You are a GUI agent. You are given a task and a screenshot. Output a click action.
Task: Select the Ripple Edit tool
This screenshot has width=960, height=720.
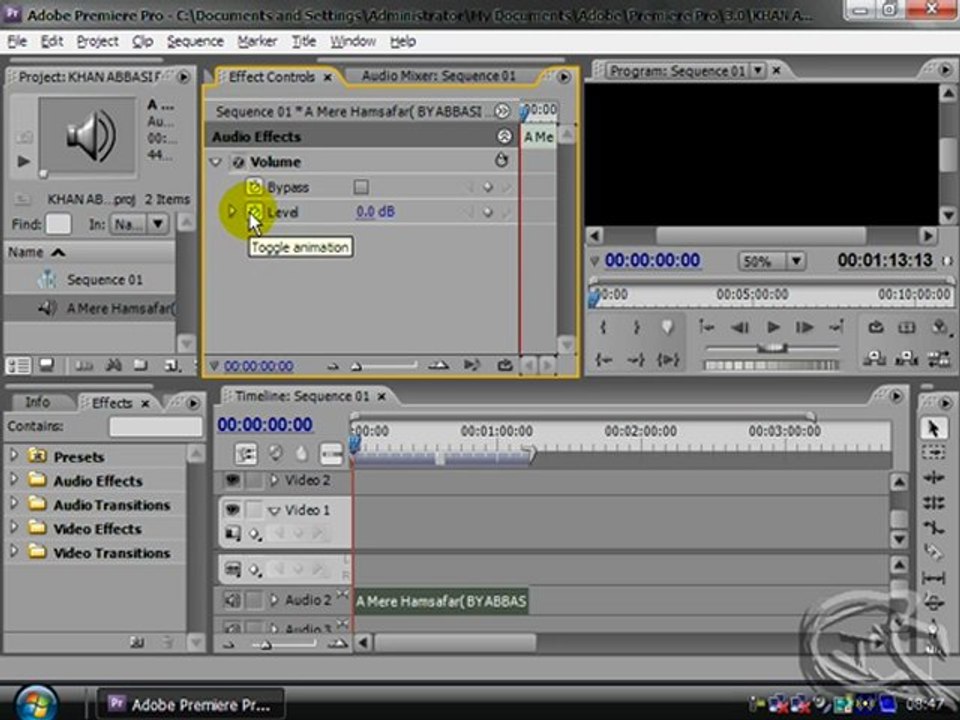pos(933,478)
